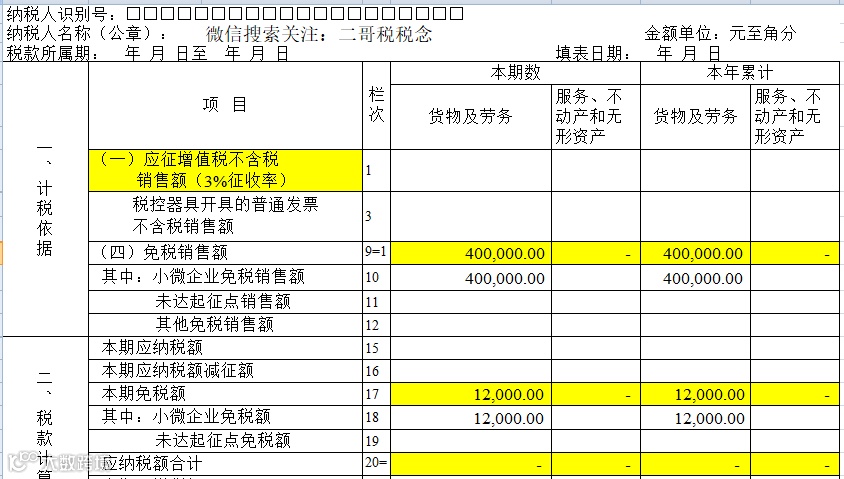Select the 二、税款计算 section cell
Screen dimensions: 844x479
[x=45, y=408]
